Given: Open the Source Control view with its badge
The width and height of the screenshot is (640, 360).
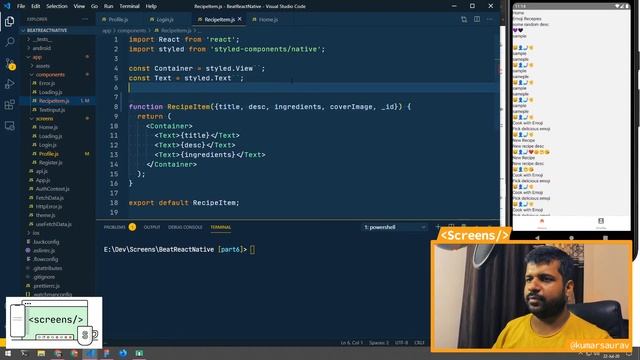Looking at the screenshot, I should pos(9,63).
